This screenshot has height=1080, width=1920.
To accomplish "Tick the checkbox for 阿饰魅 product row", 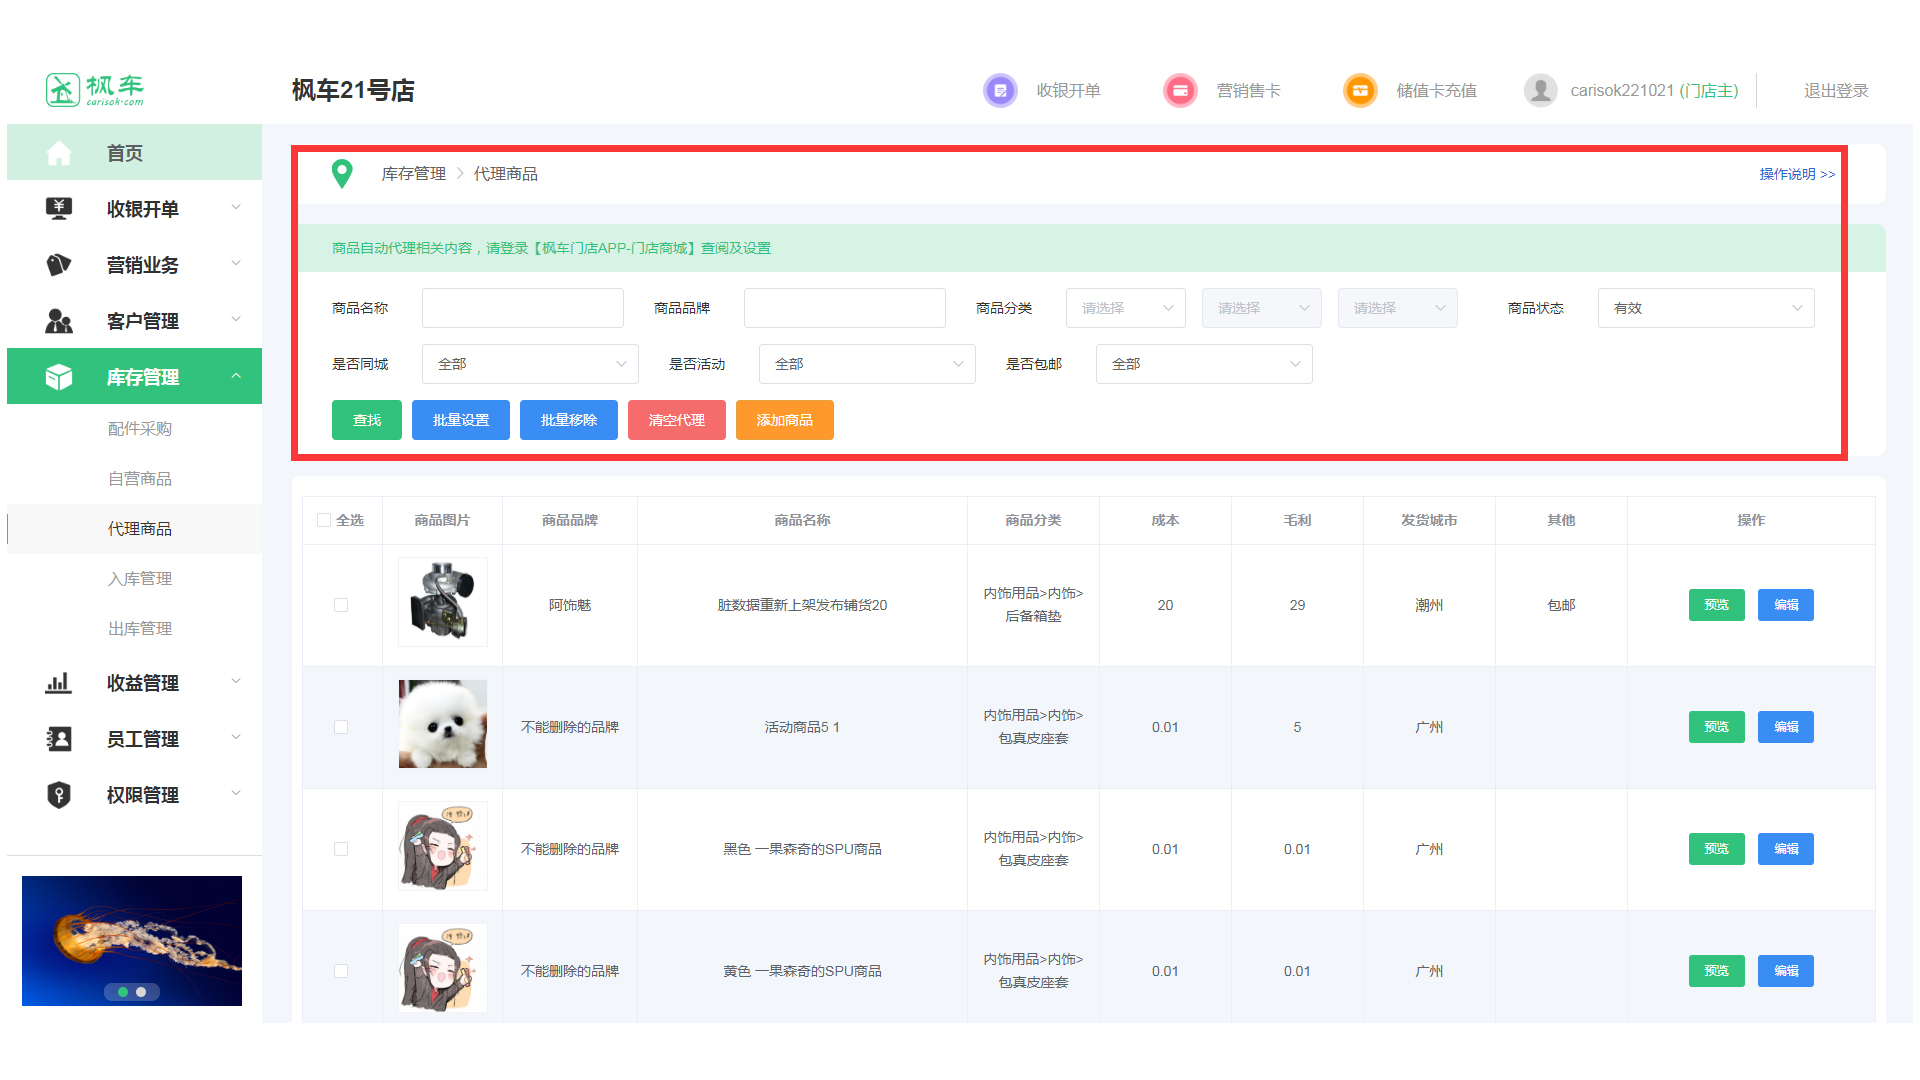I will [x=341, y=605].
